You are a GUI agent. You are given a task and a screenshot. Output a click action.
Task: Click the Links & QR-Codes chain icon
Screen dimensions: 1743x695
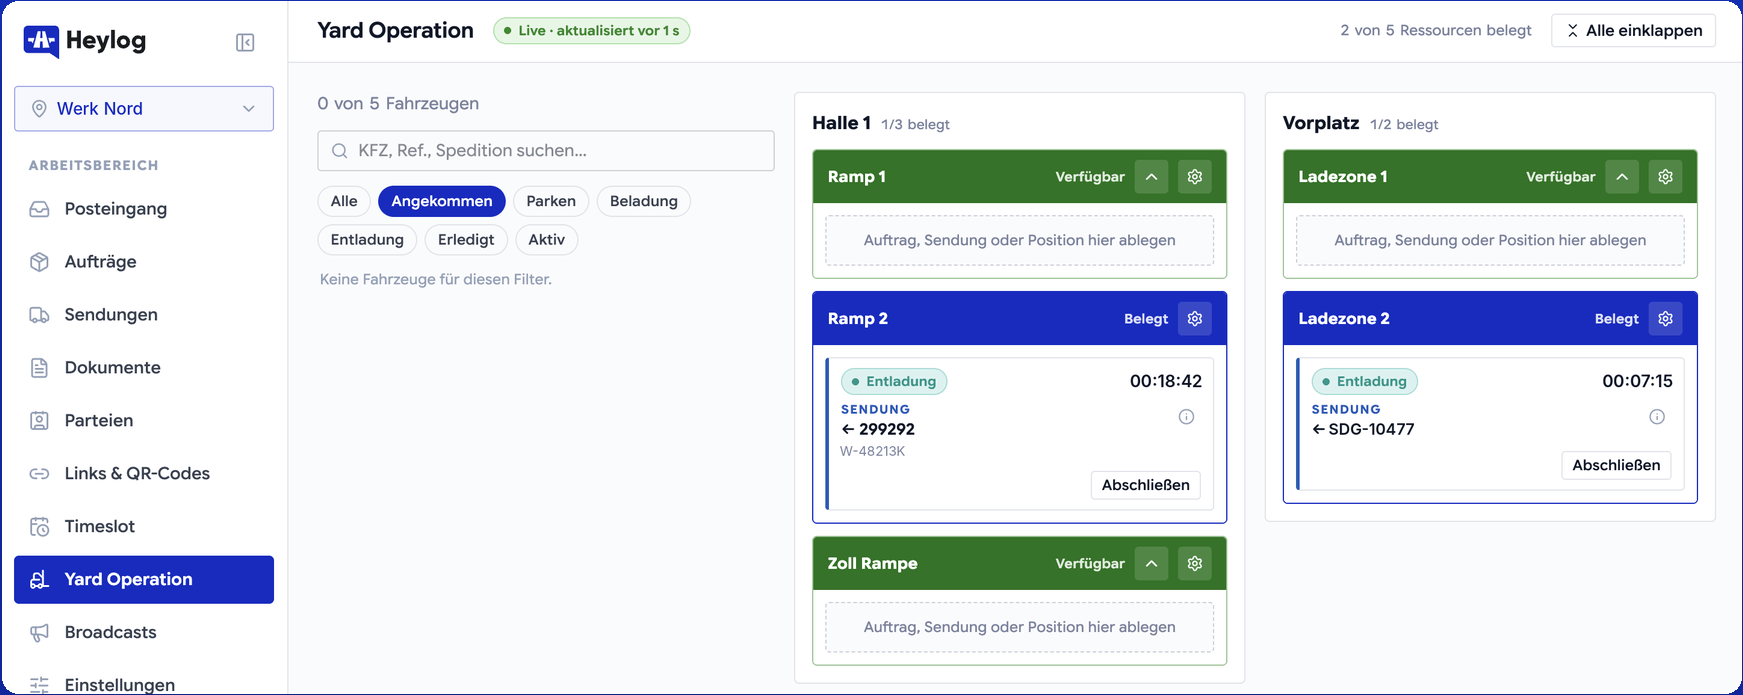click(x=39, y=474)
